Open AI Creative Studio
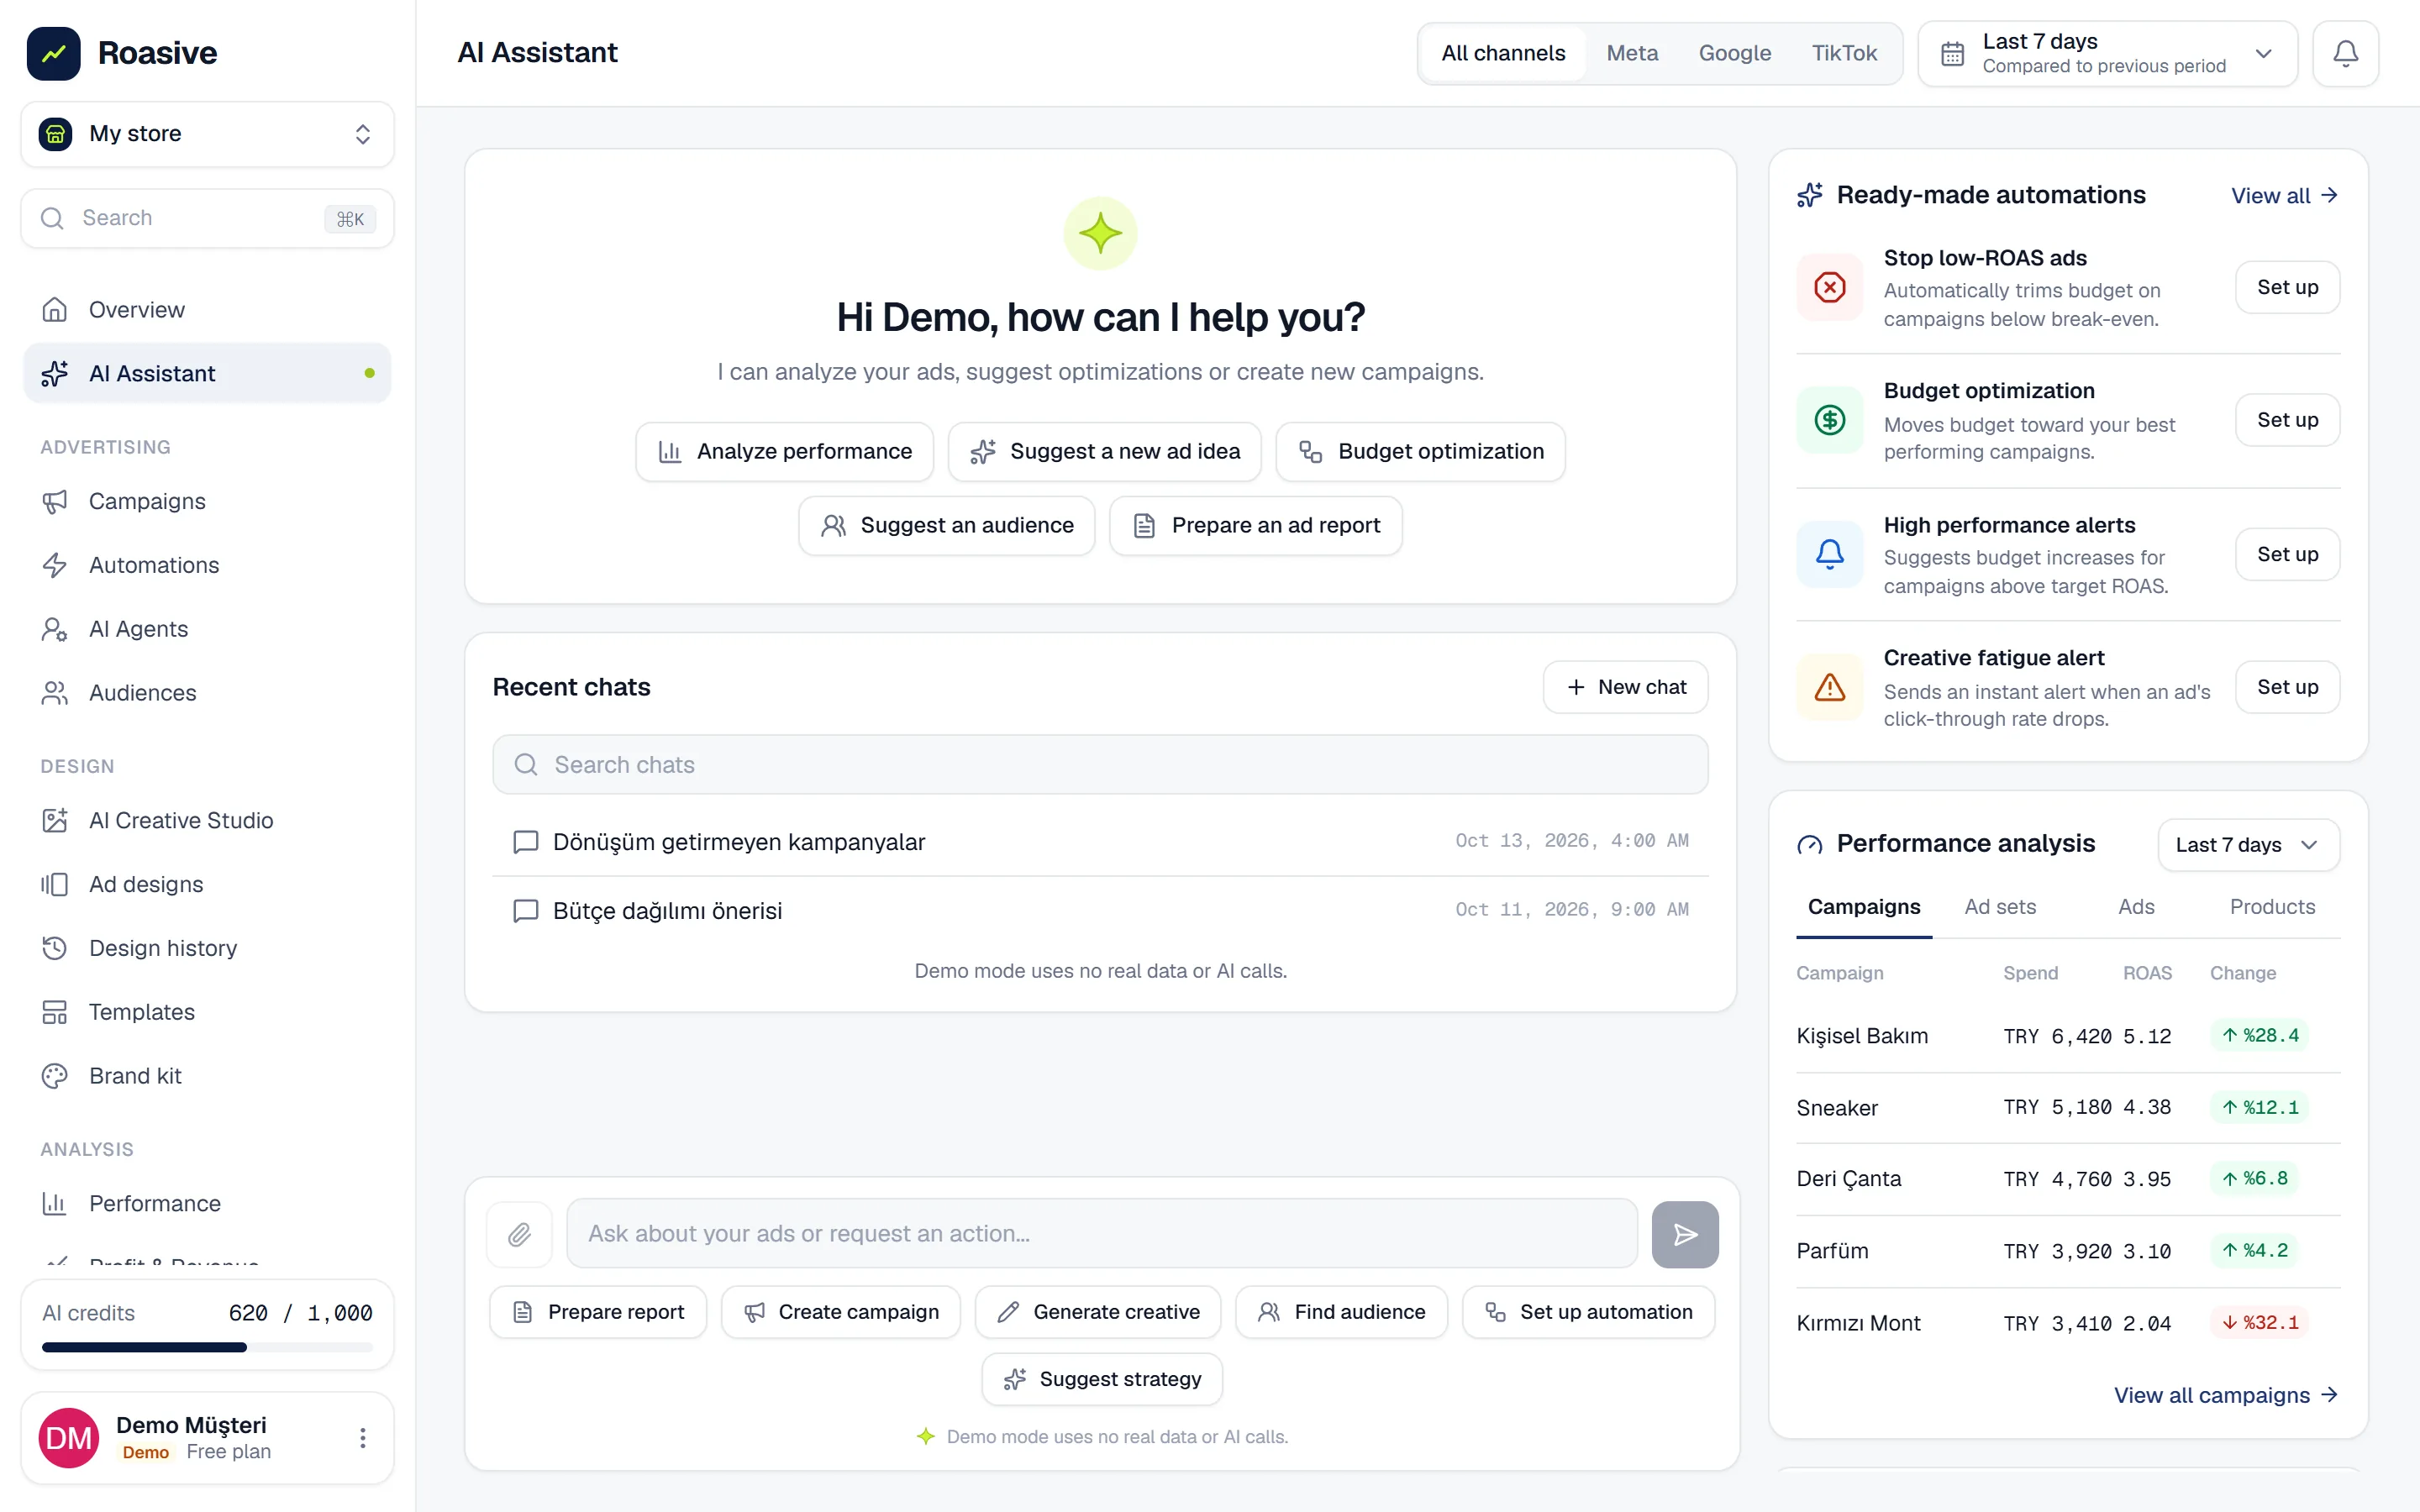 pyautogui.click(x=207, y=820)
